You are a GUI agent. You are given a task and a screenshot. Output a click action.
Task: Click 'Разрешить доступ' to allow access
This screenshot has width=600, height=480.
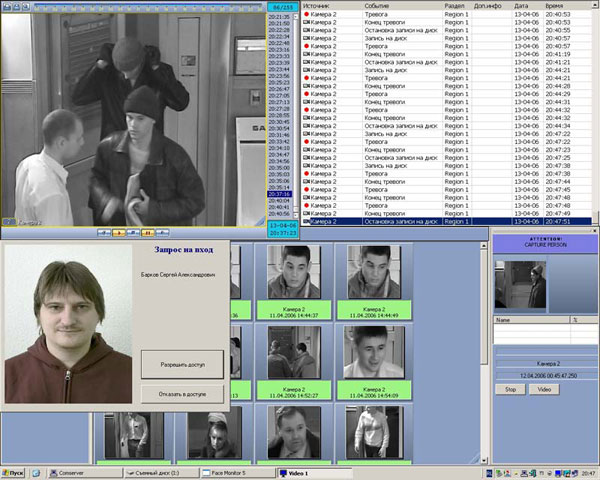click(181, 364)
